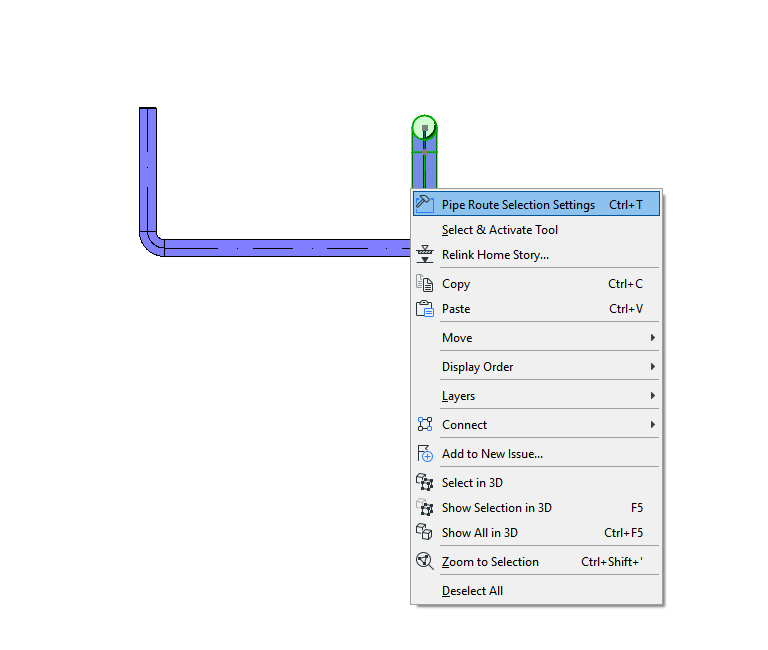
Task: Copy the selected pipe route
Action: pos(536,284)
